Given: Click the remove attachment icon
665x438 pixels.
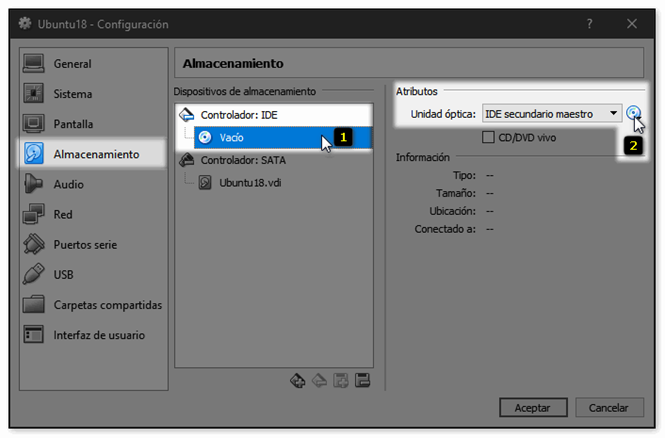Looking at the screenshot, I should point(363,380).
